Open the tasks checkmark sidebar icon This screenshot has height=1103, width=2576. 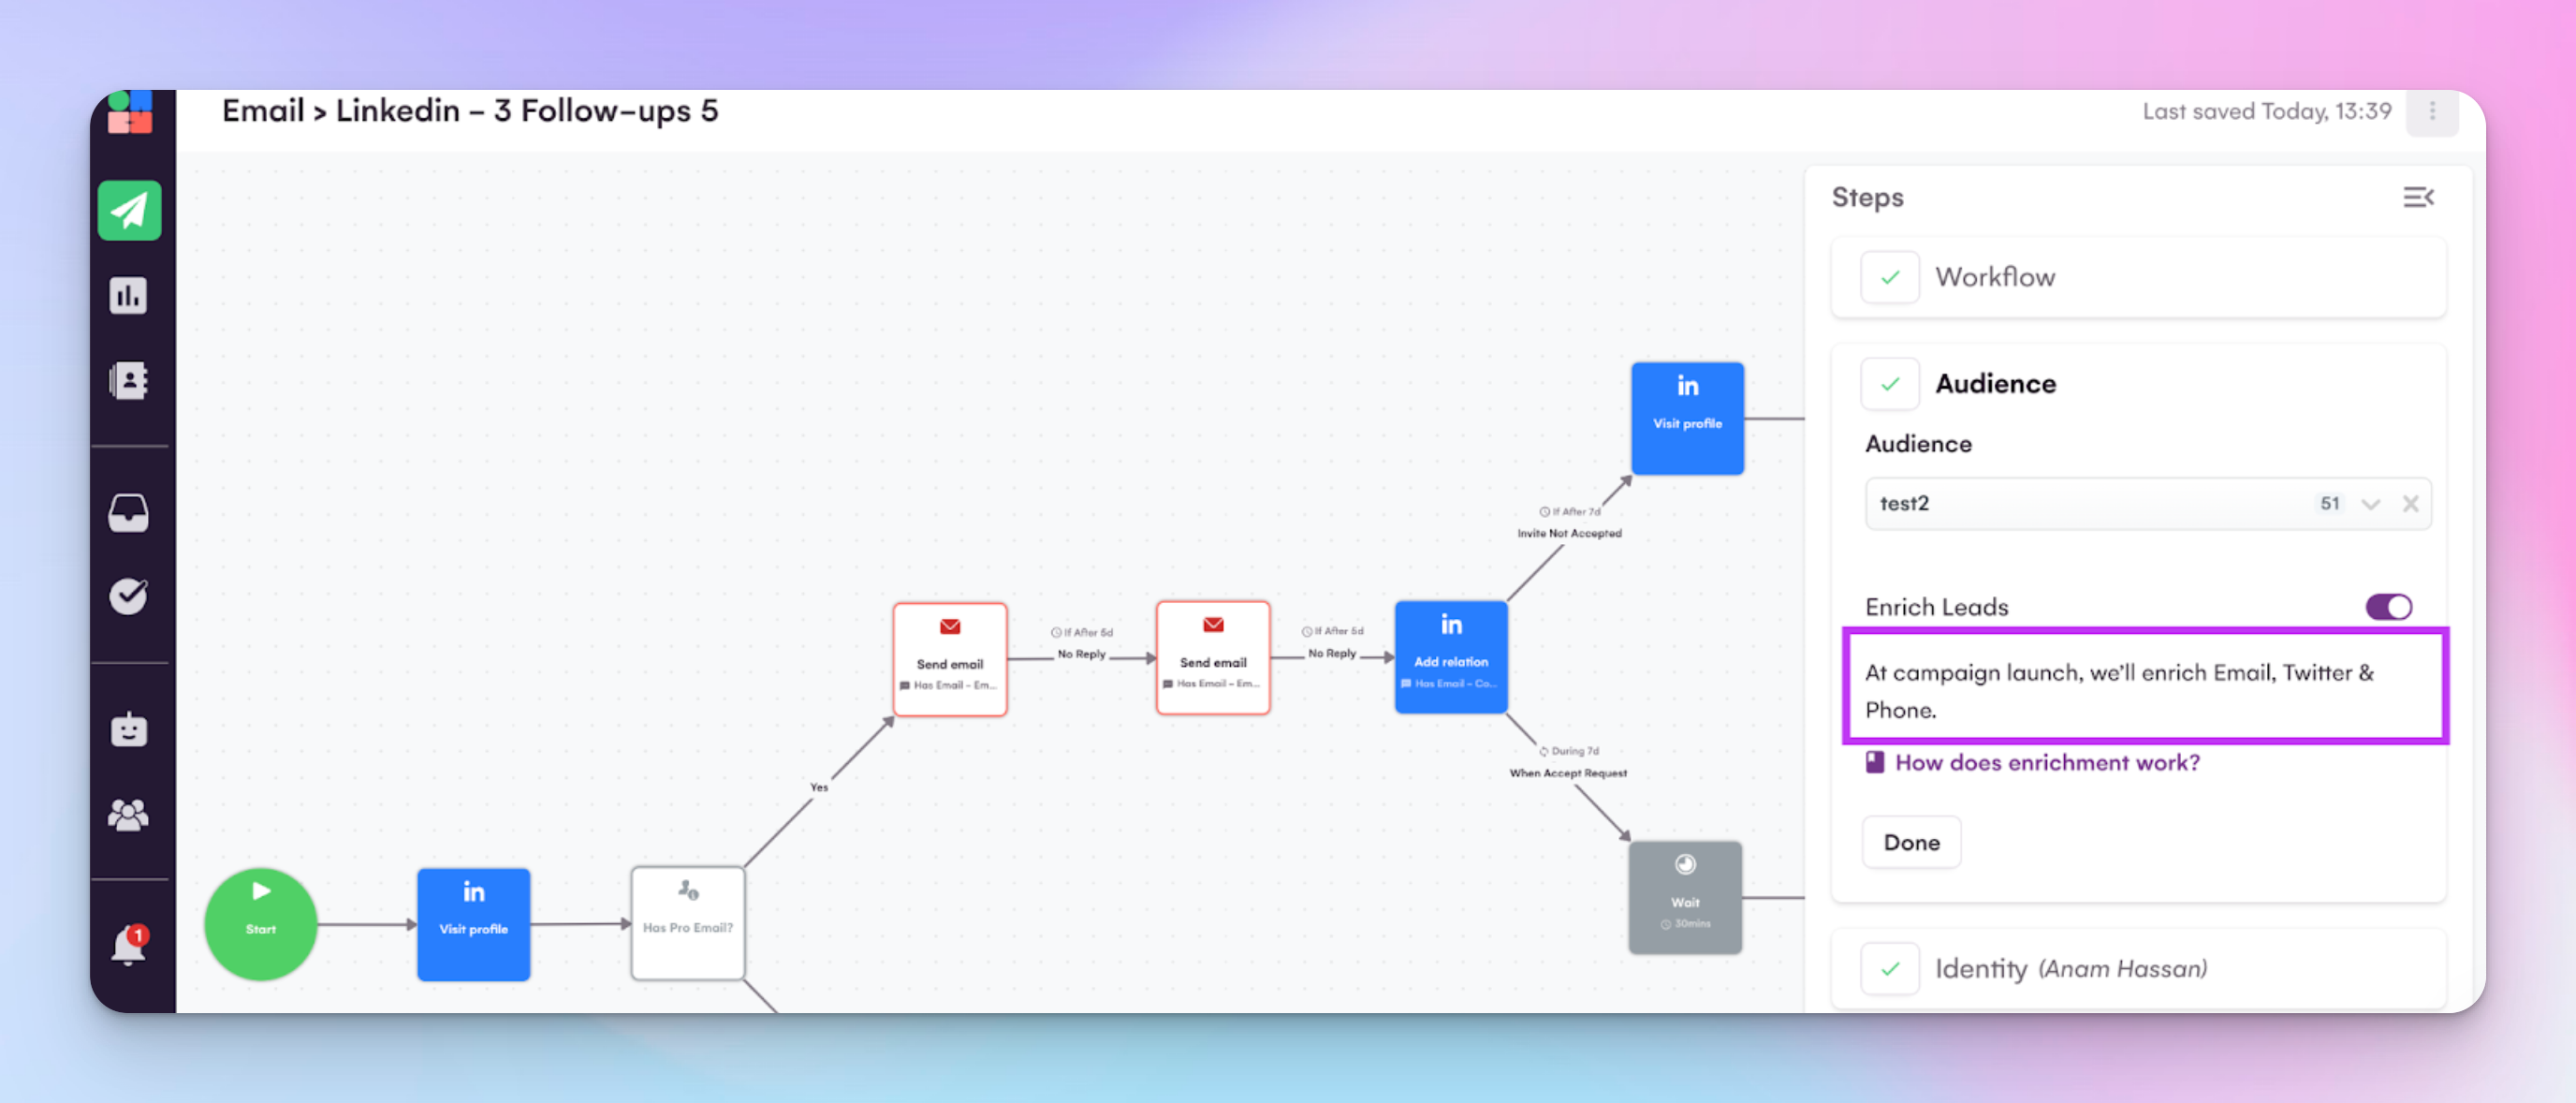tap(129, 596)
